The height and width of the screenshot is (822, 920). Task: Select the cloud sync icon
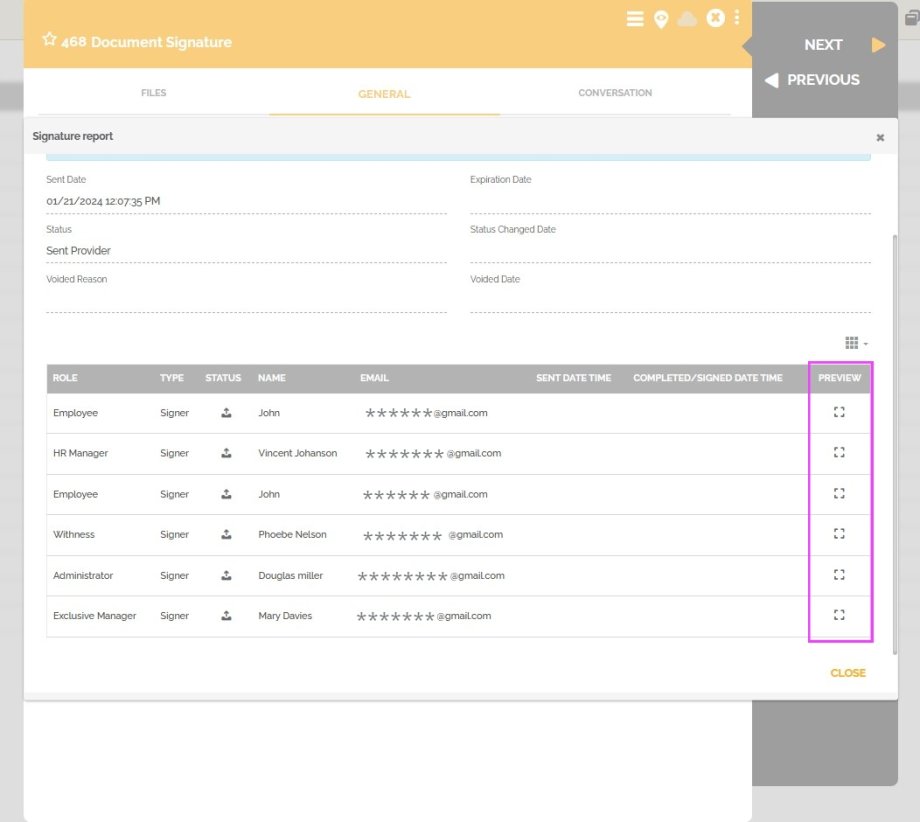pyautogui.click(x=686, y=18)
